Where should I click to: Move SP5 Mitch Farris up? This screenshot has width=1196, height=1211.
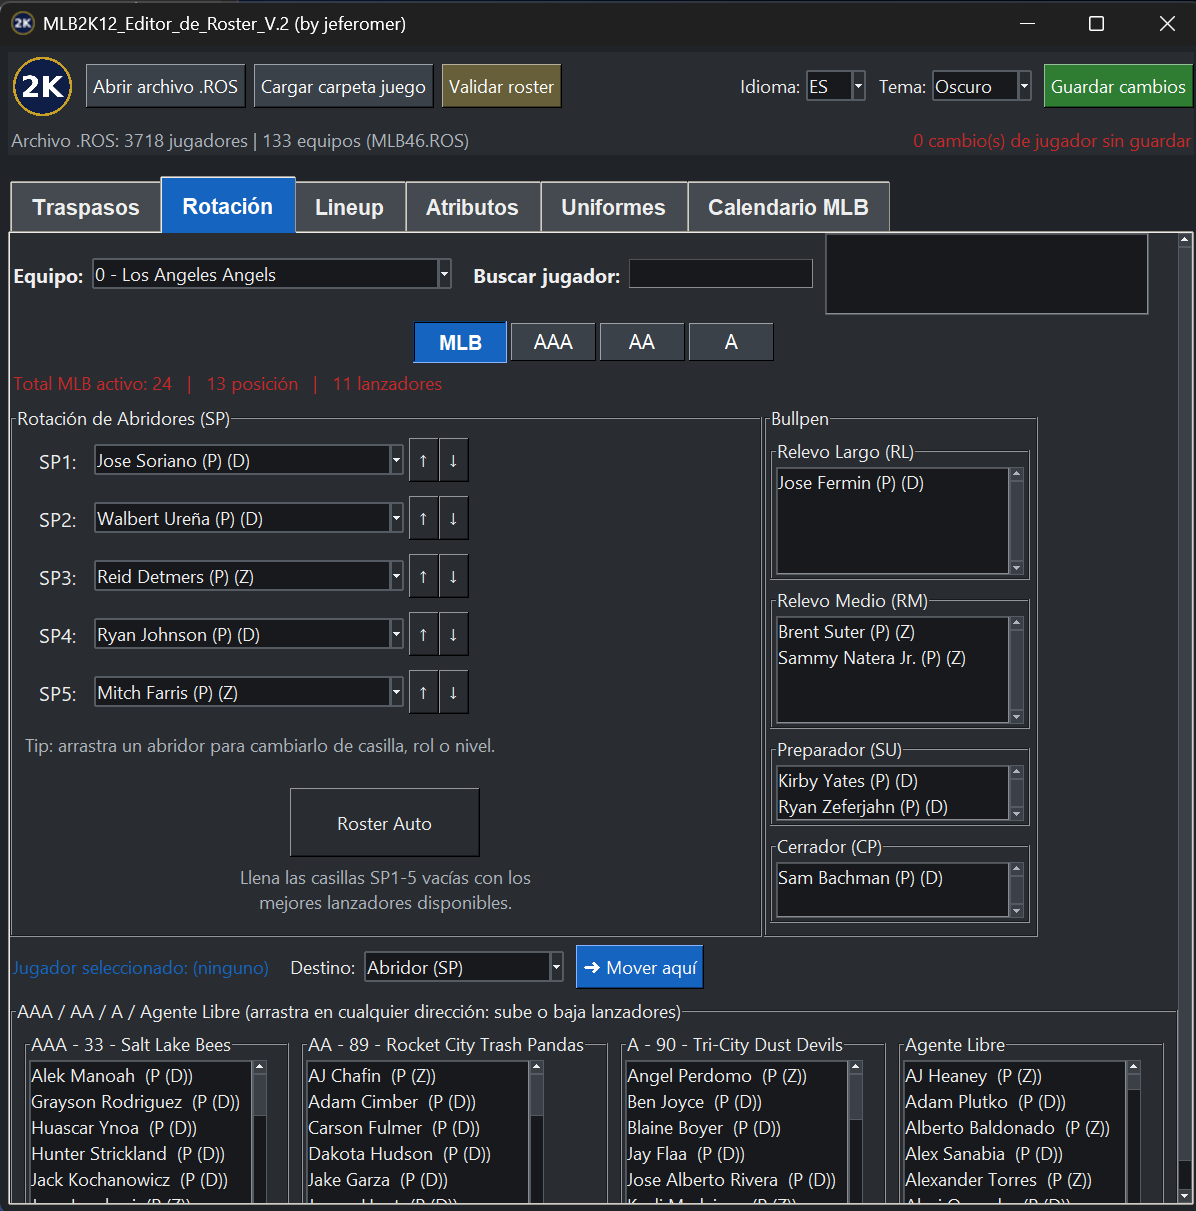(x=423, y=692)
